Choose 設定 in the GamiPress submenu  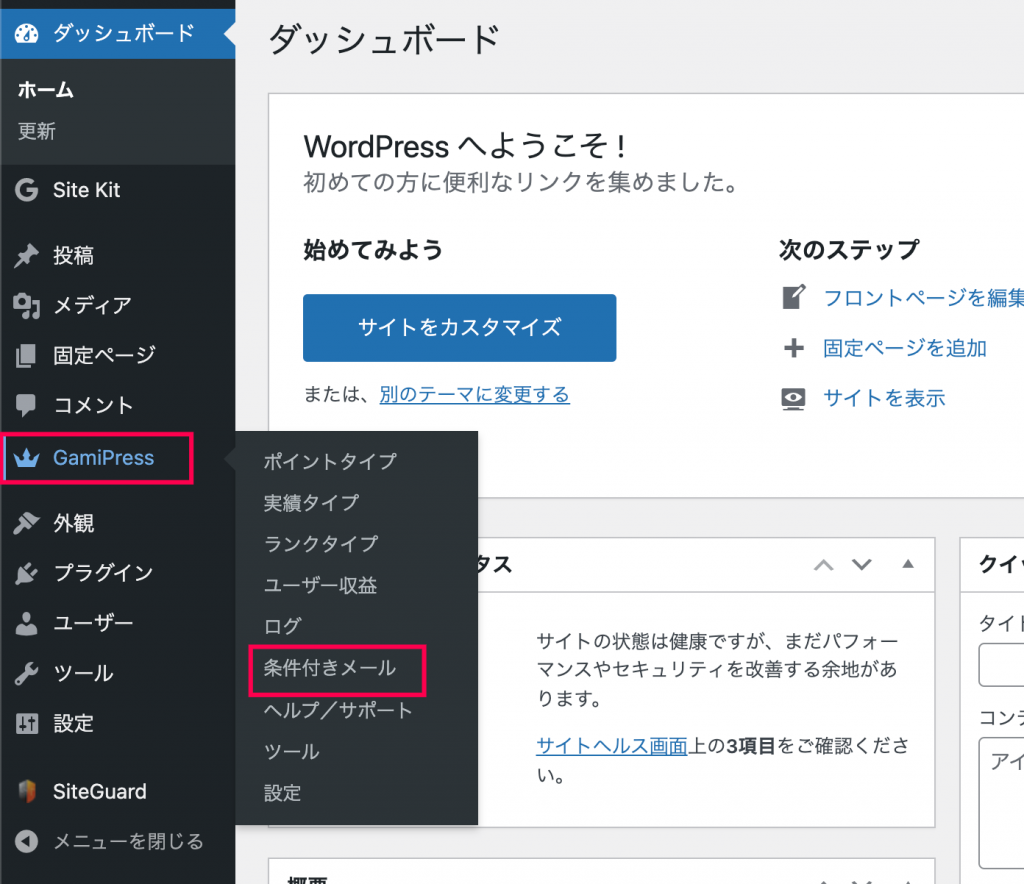click(x=282, y=793)
